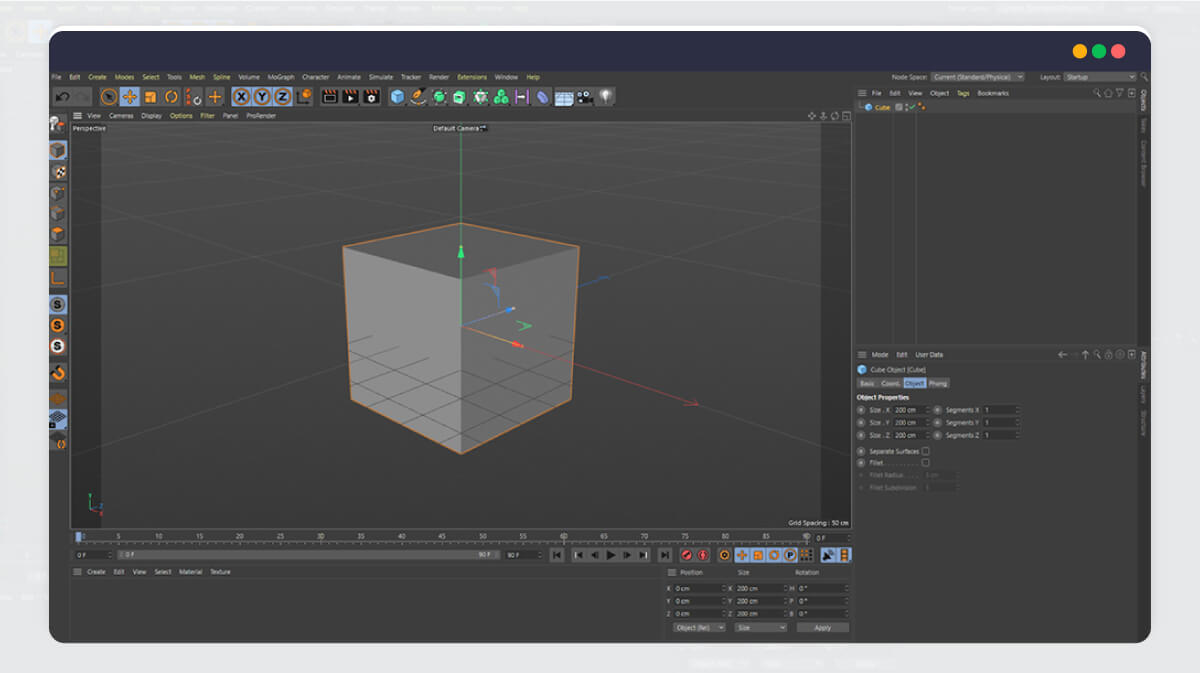The image size is (1200, 673).
Task: Click the Render to Picture Viewer icon
Action: pyautogui.click(x=351, y=96)
